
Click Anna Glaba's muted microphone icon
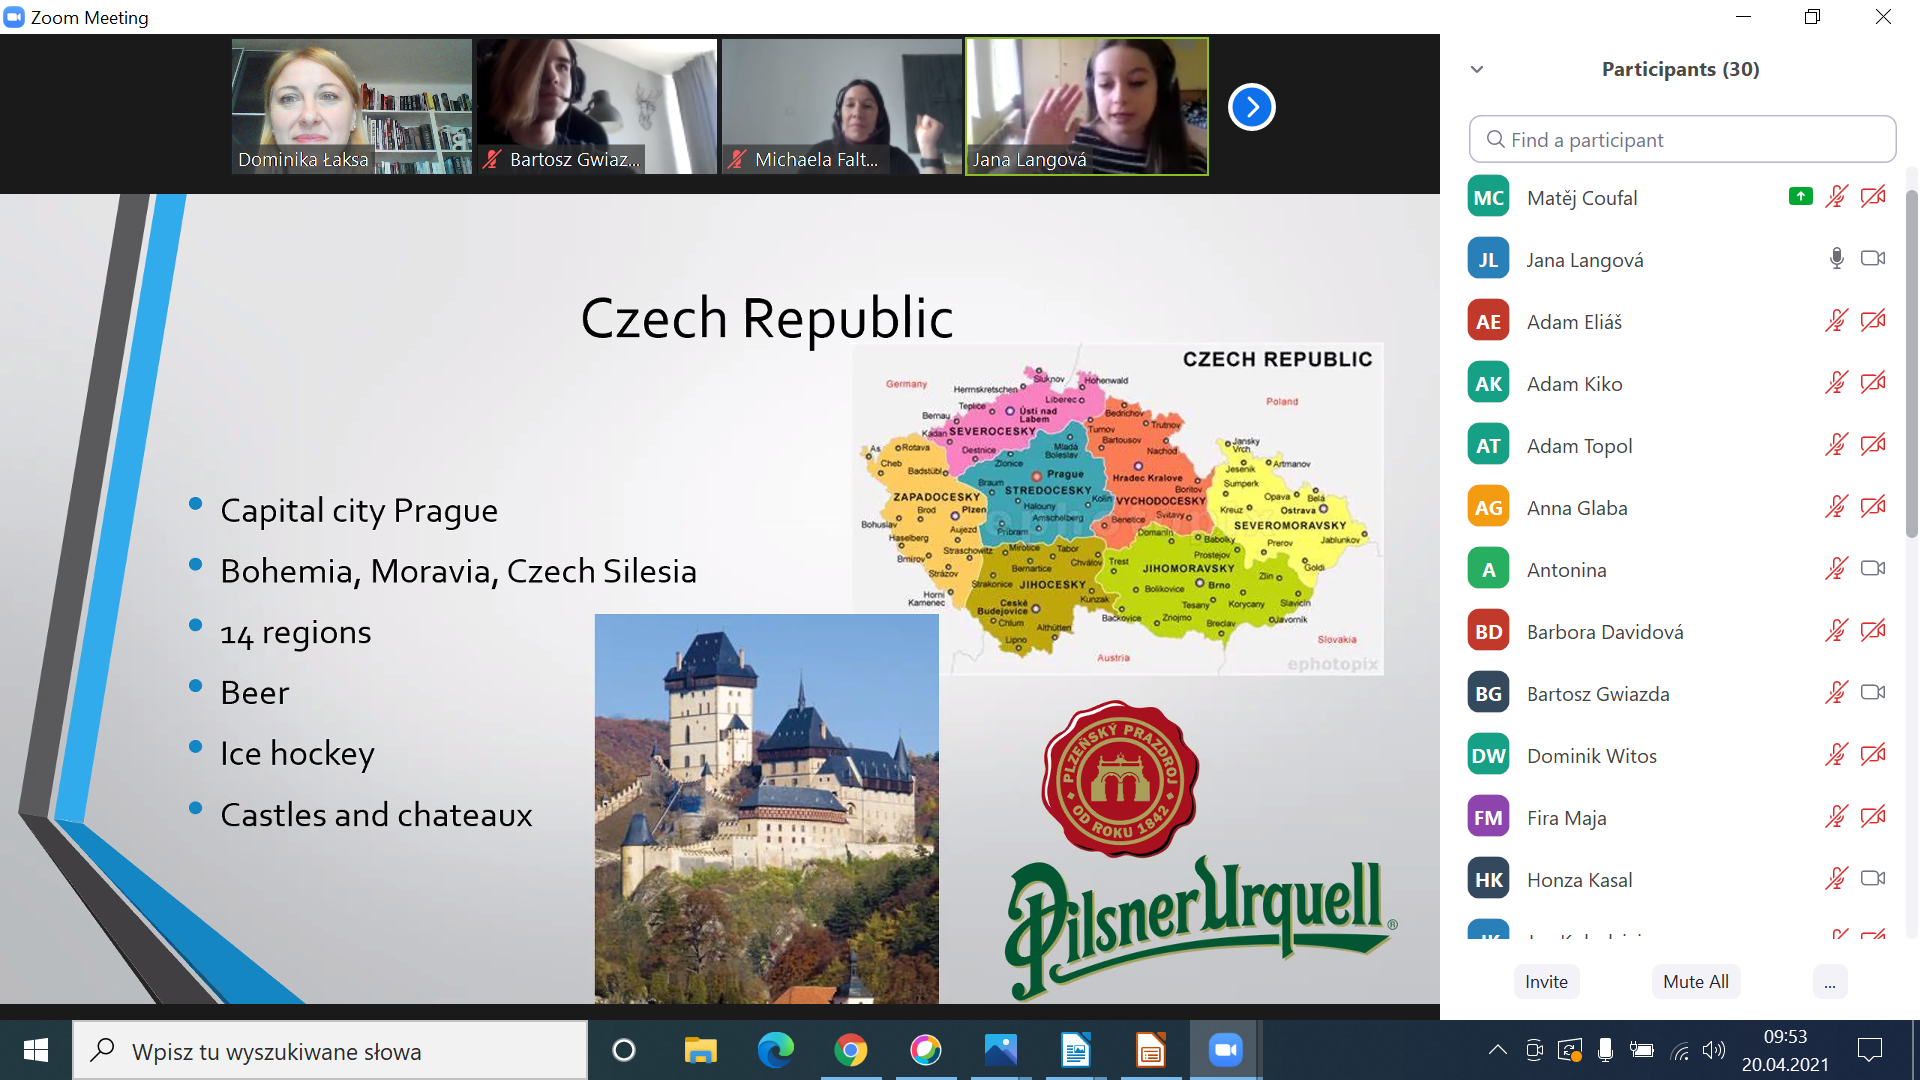pos(1836,507)
